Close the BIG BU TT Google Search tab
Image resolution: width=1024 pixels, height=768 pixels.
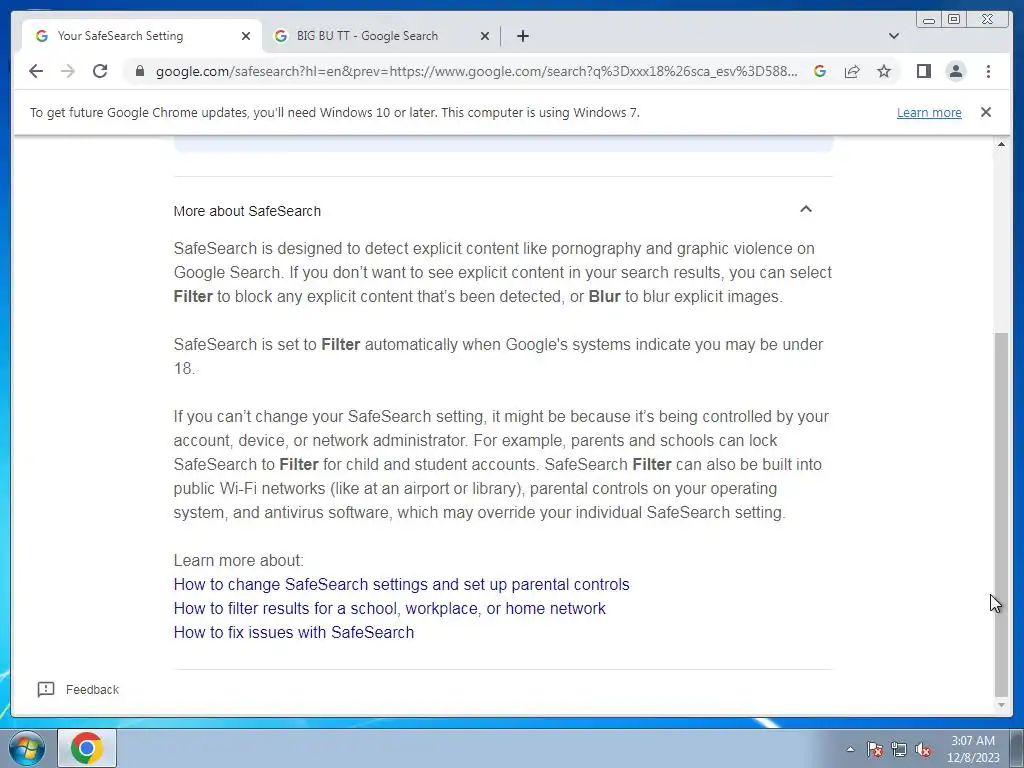[485, 36]
